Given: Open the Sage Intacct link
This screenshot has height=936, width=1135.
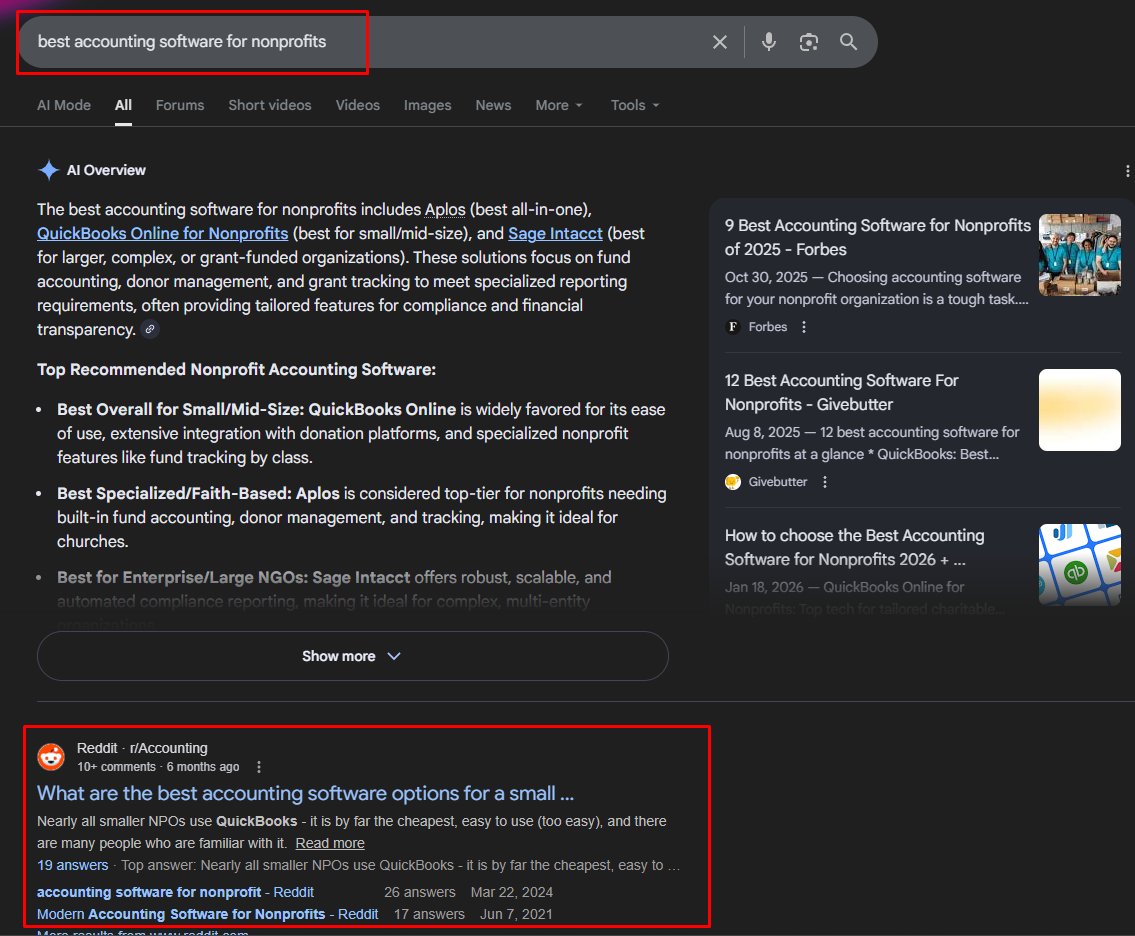Looking at the screenshot, I should point(555,233).
